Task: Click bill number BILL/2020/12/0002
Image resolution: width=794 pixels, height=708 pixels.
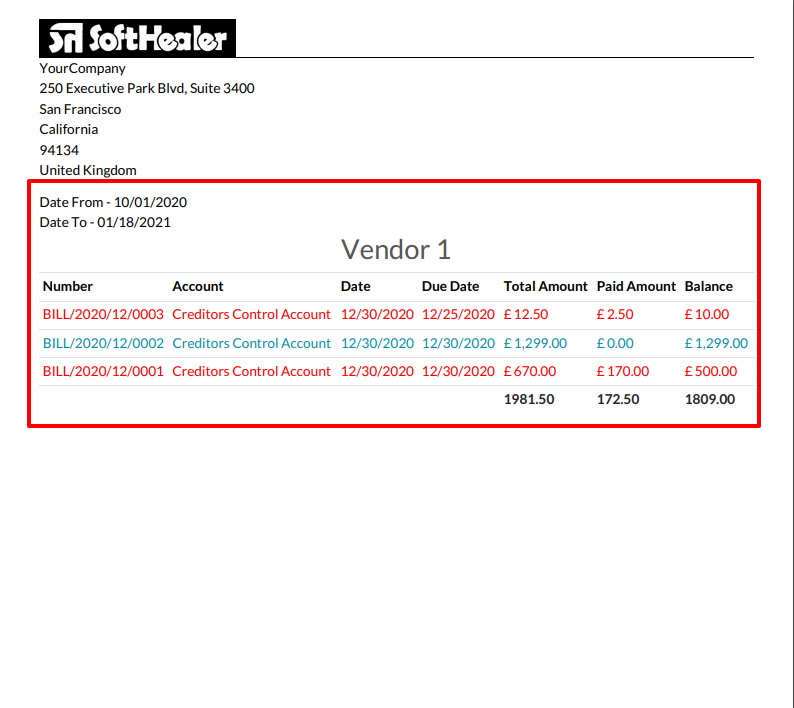Action: click(103, 343)
